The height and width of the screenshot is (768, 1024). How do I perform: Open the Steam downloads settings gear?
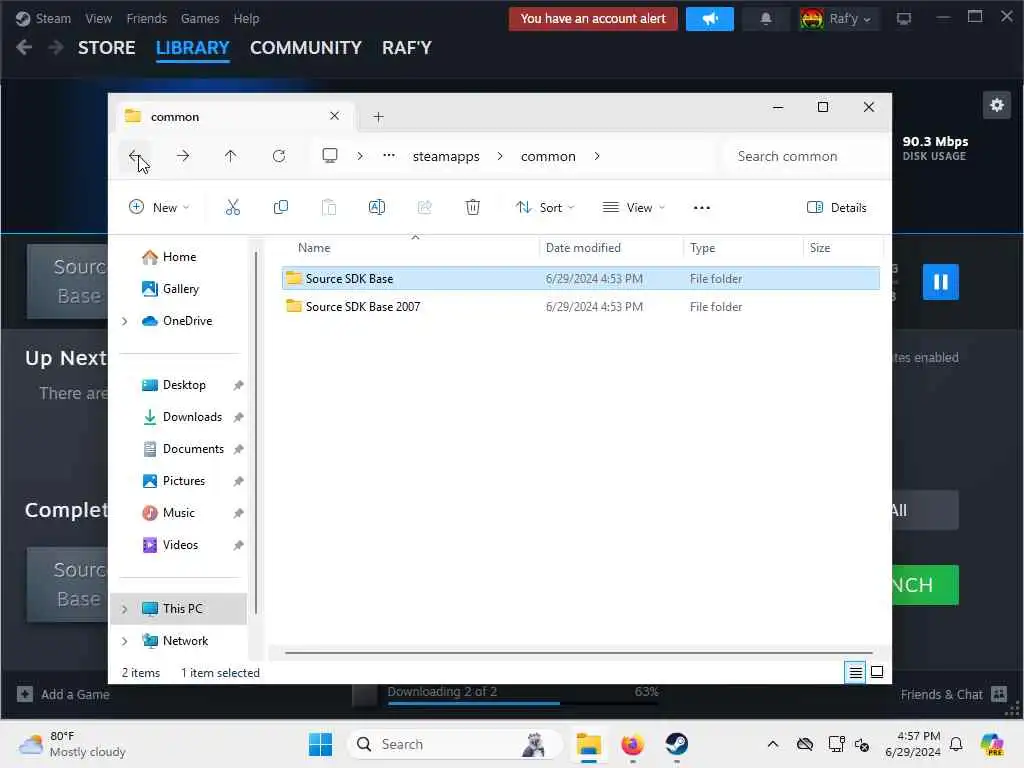997,105
